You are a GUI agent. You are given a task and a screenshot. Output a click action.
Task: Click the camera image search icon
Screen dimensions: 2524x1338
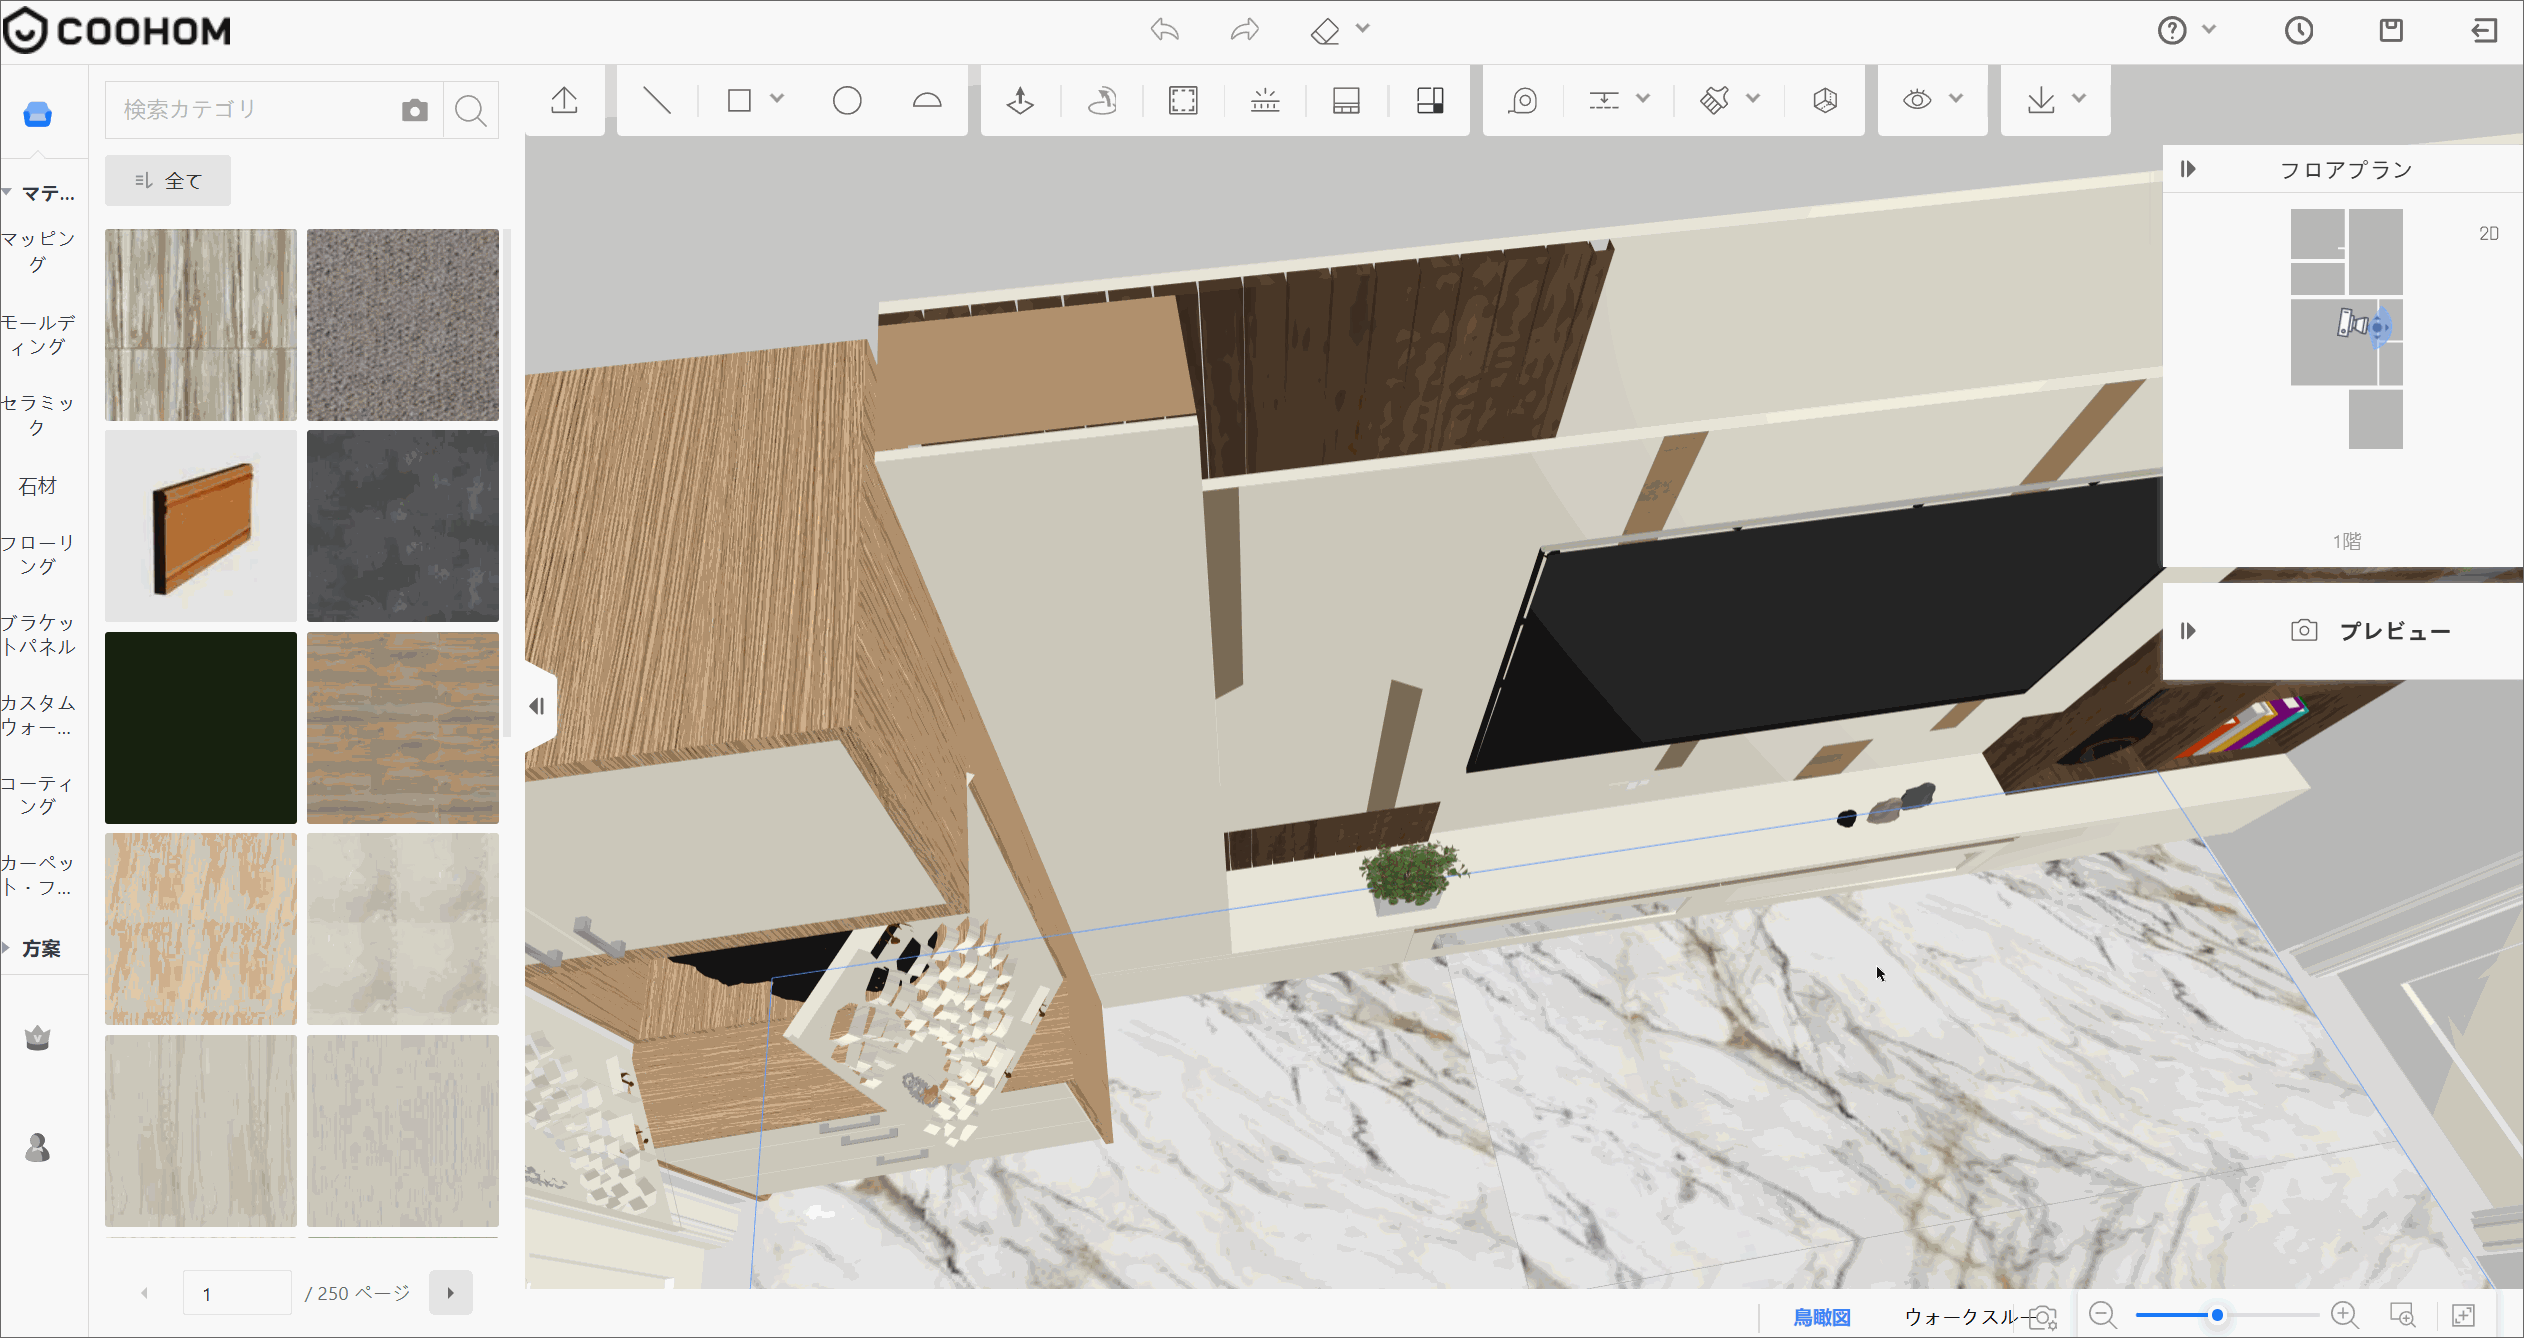tap(414, 110)
